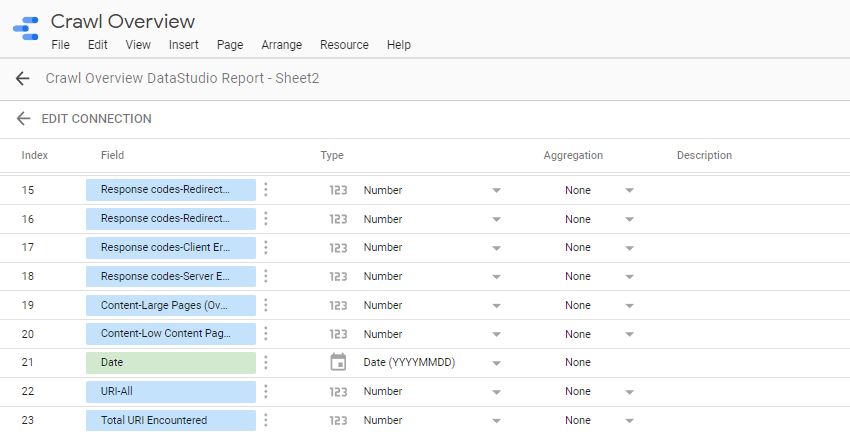Screen dimensions: 850x434
Task: Open the Resource menu
Action: 344,45
